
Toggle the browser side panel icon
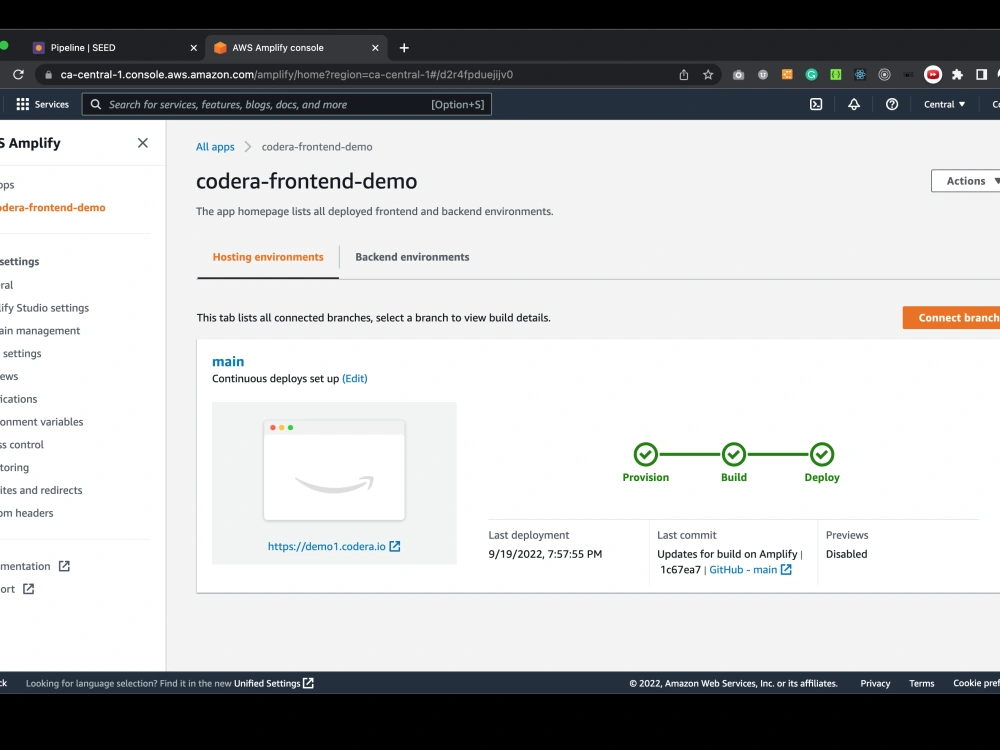click(982, 75)
